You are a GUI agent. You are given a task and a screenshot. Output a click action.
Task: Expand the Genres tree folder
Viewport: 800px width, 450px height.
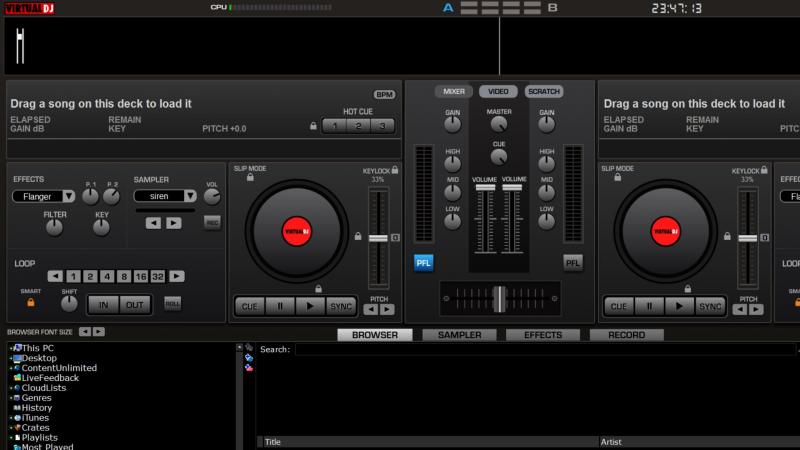point(11,398)
